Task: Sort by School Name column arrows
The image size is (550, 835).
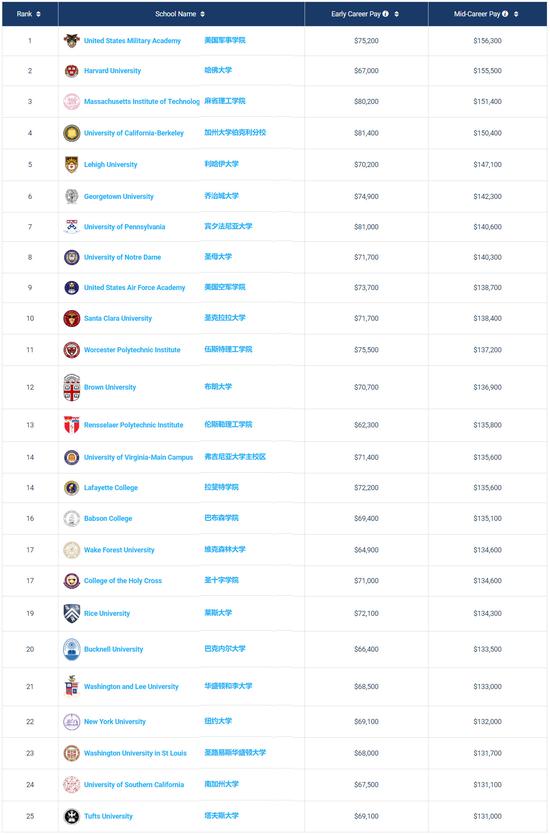Action: [x=202, y=14]
